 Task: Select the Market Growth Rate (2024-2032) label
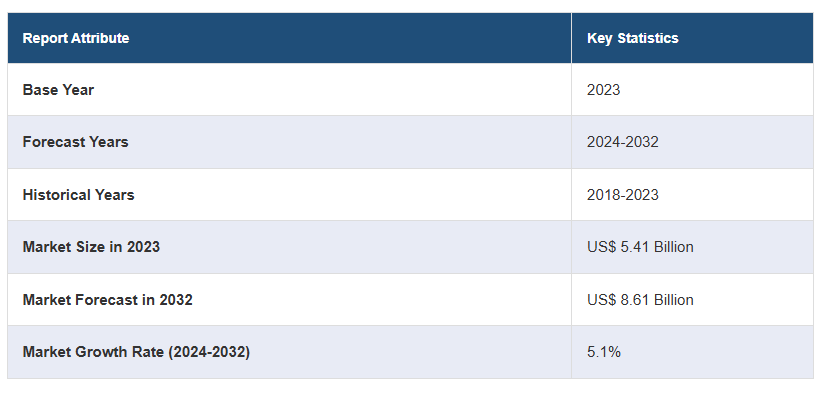[x=136, y=352]
